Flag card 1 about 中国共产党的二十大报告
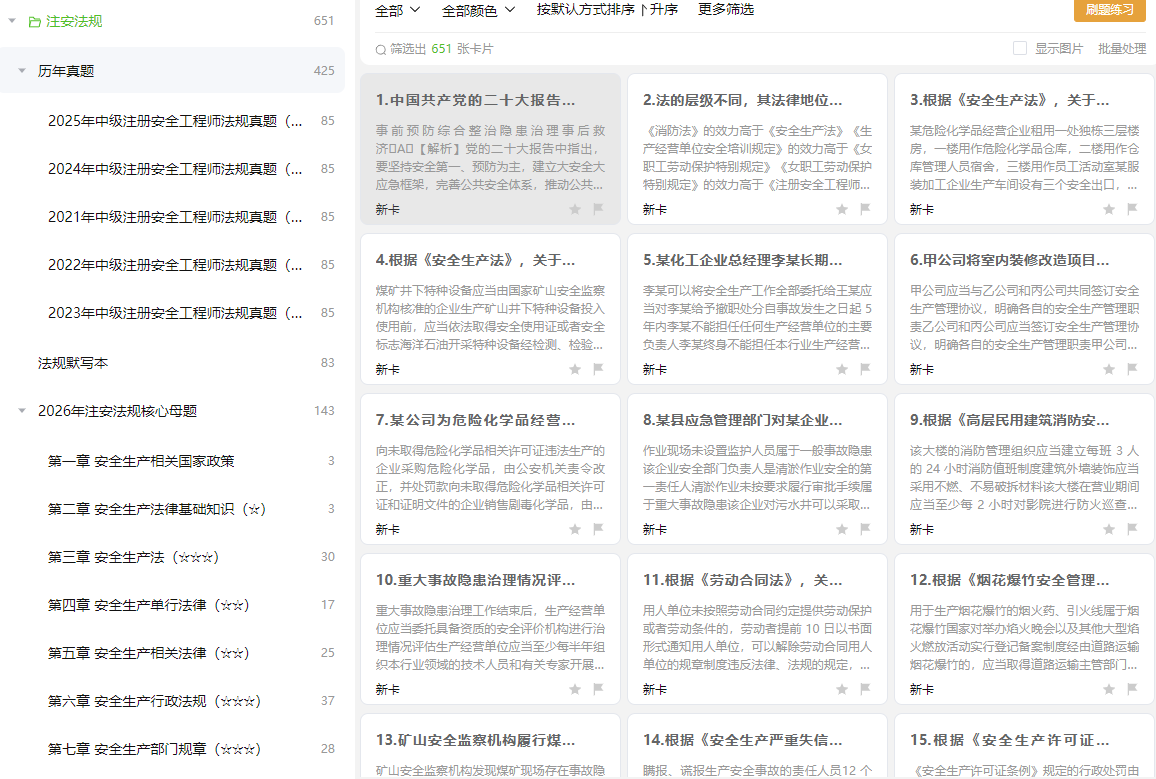The height and width of the screenshot is (779, 1156). (x=598, y=209)
